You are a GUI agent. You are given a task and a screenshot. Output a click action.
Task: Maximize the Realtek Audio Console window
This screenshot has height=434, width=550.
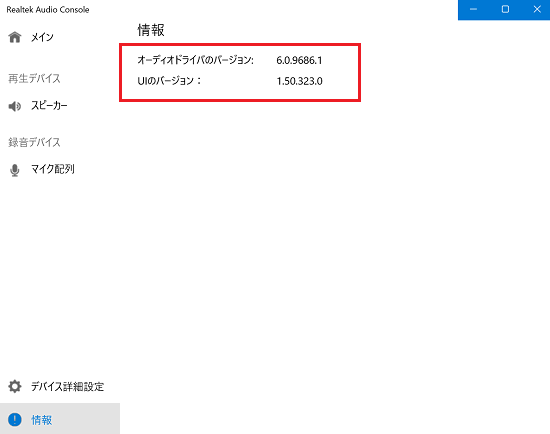[x=505, y=9]
